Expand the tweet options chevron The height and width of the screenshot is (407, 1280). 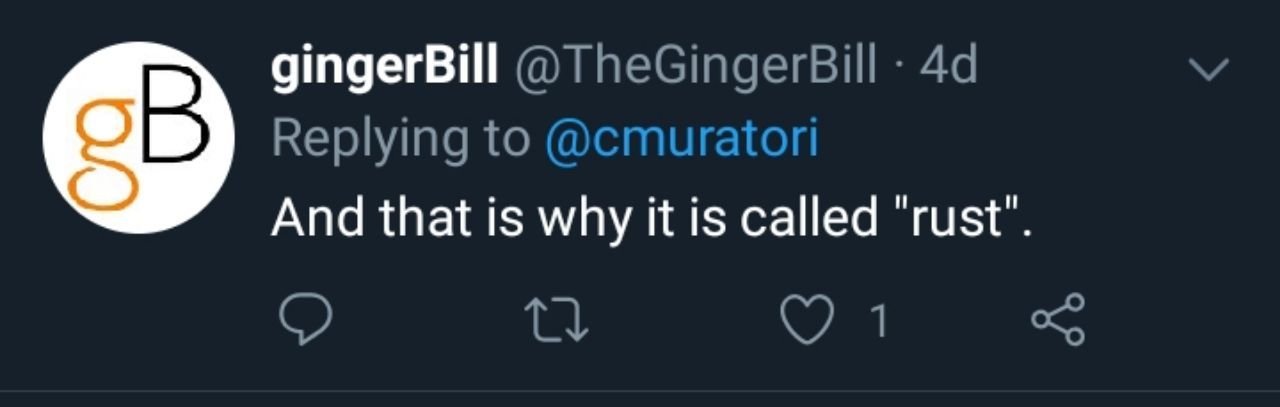(1207, 70)
